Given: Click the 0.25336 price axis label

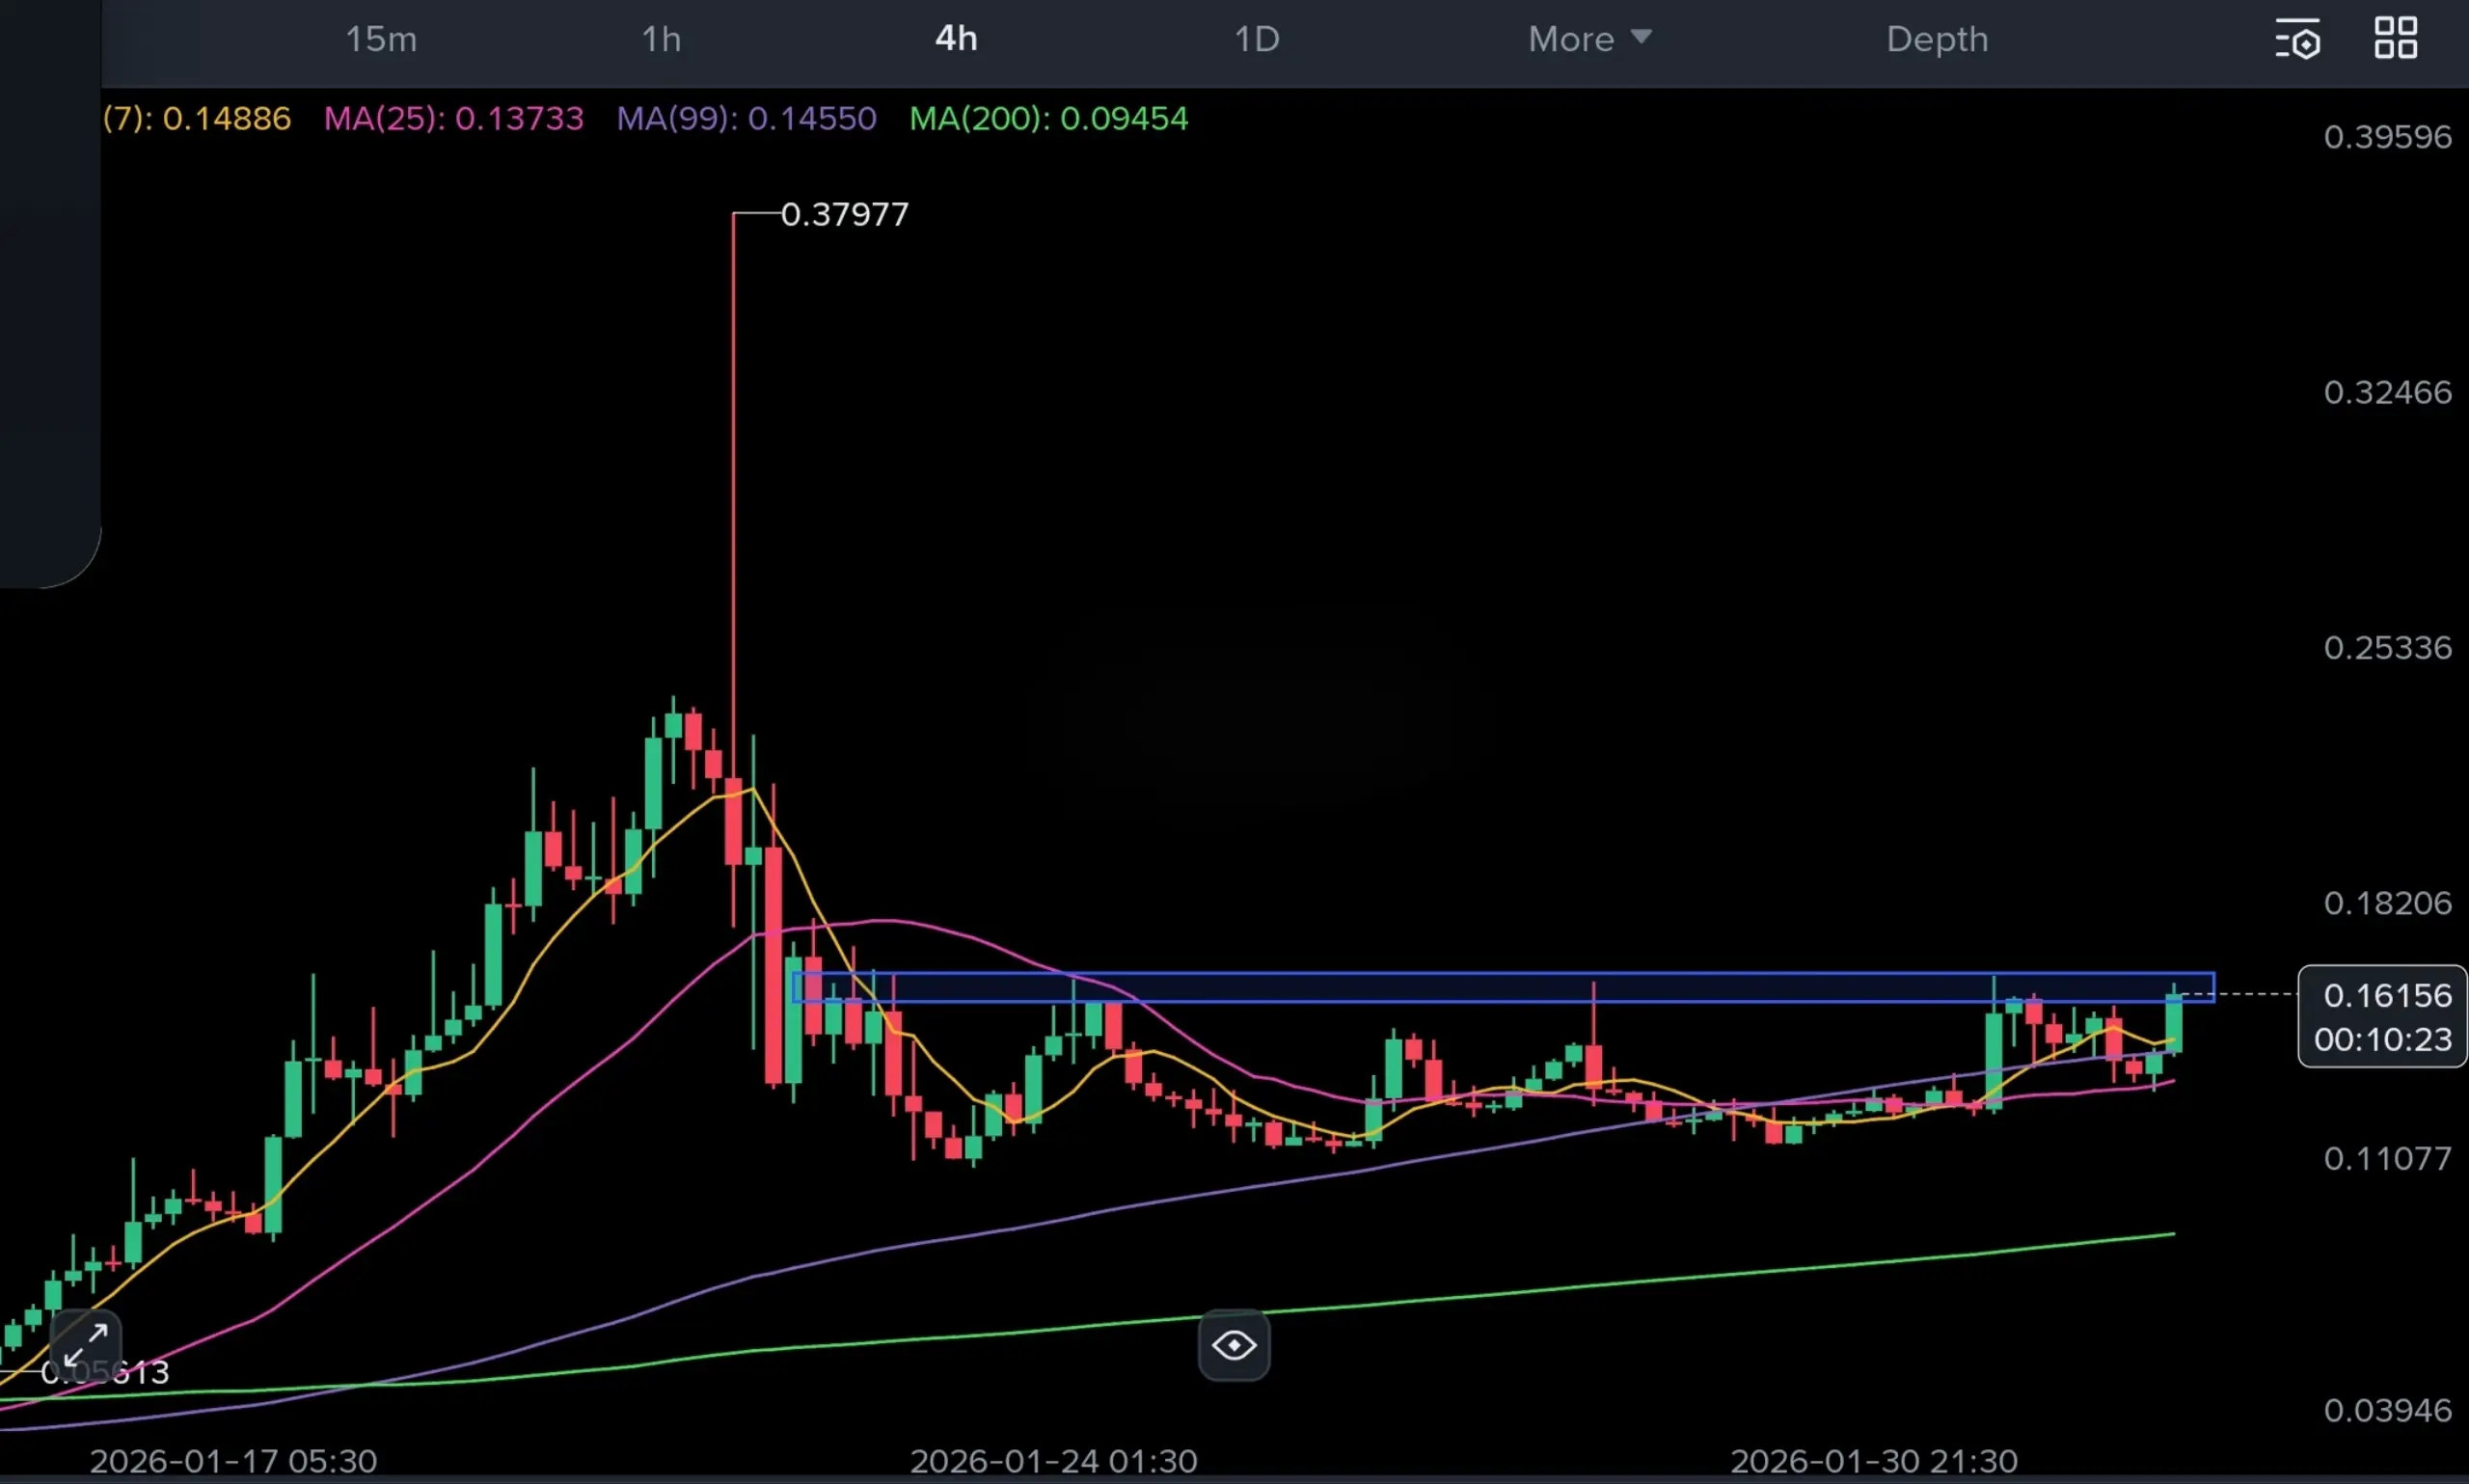Looking at the screenshot, I should pos(2387,648).
